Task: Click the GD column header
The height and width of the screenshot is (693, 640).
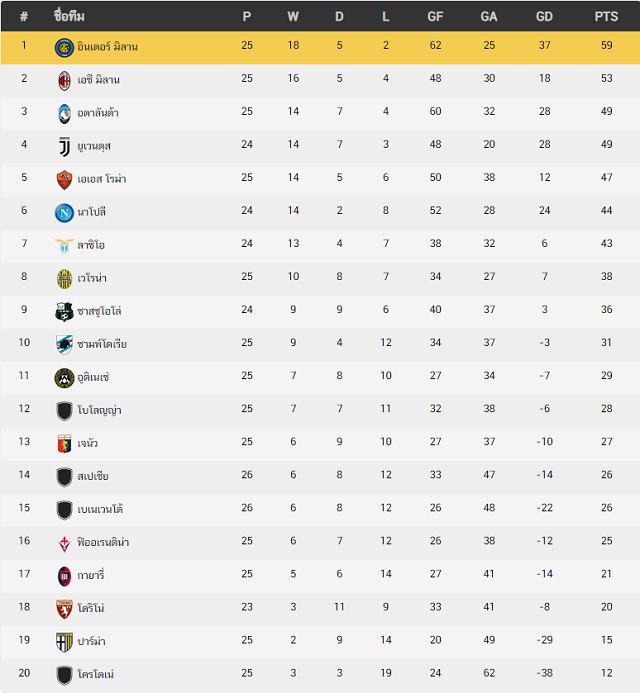Action: click(x=544, y=17)
